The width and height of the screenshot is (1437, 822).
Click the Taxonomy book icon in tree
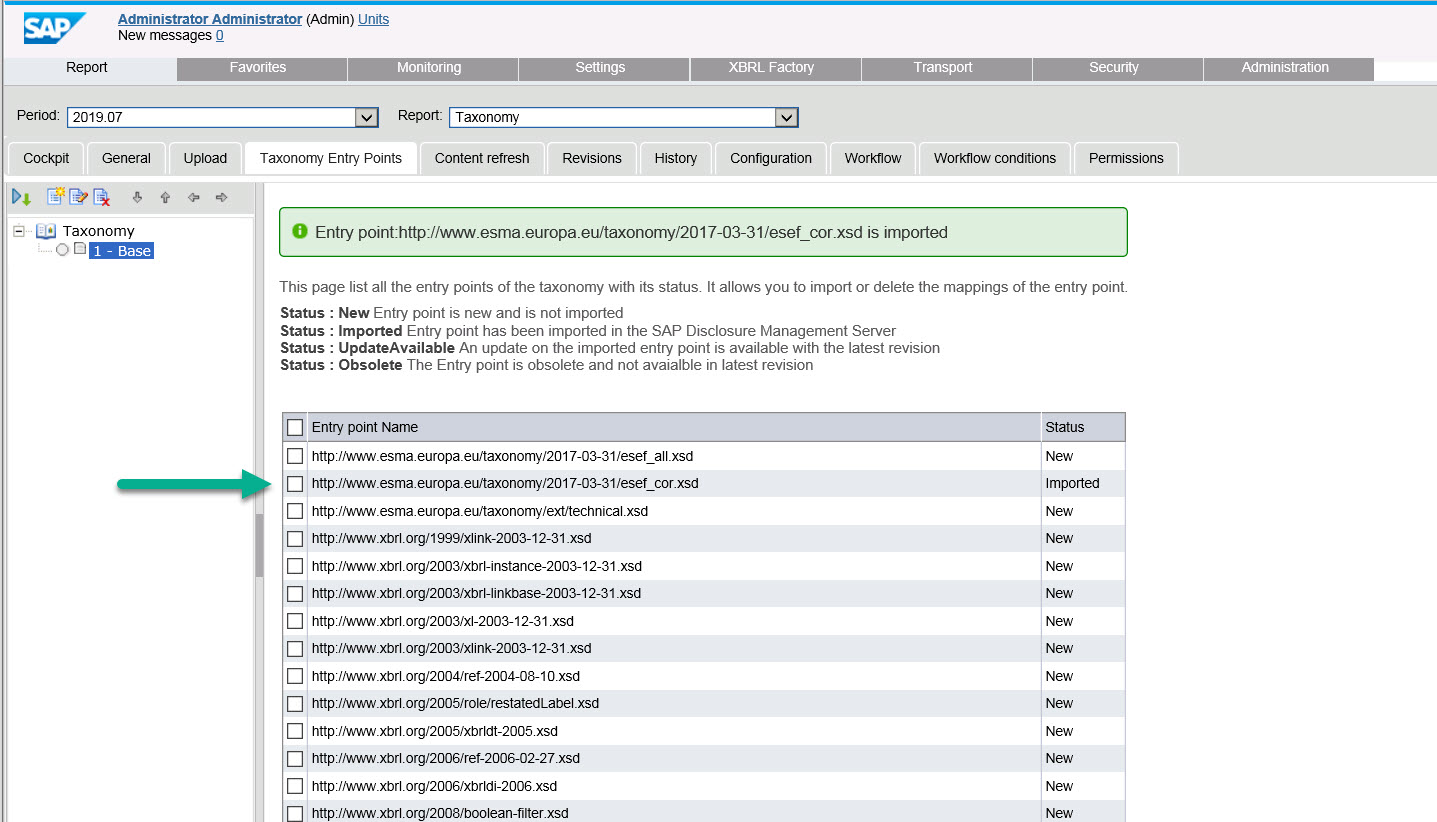46,231
